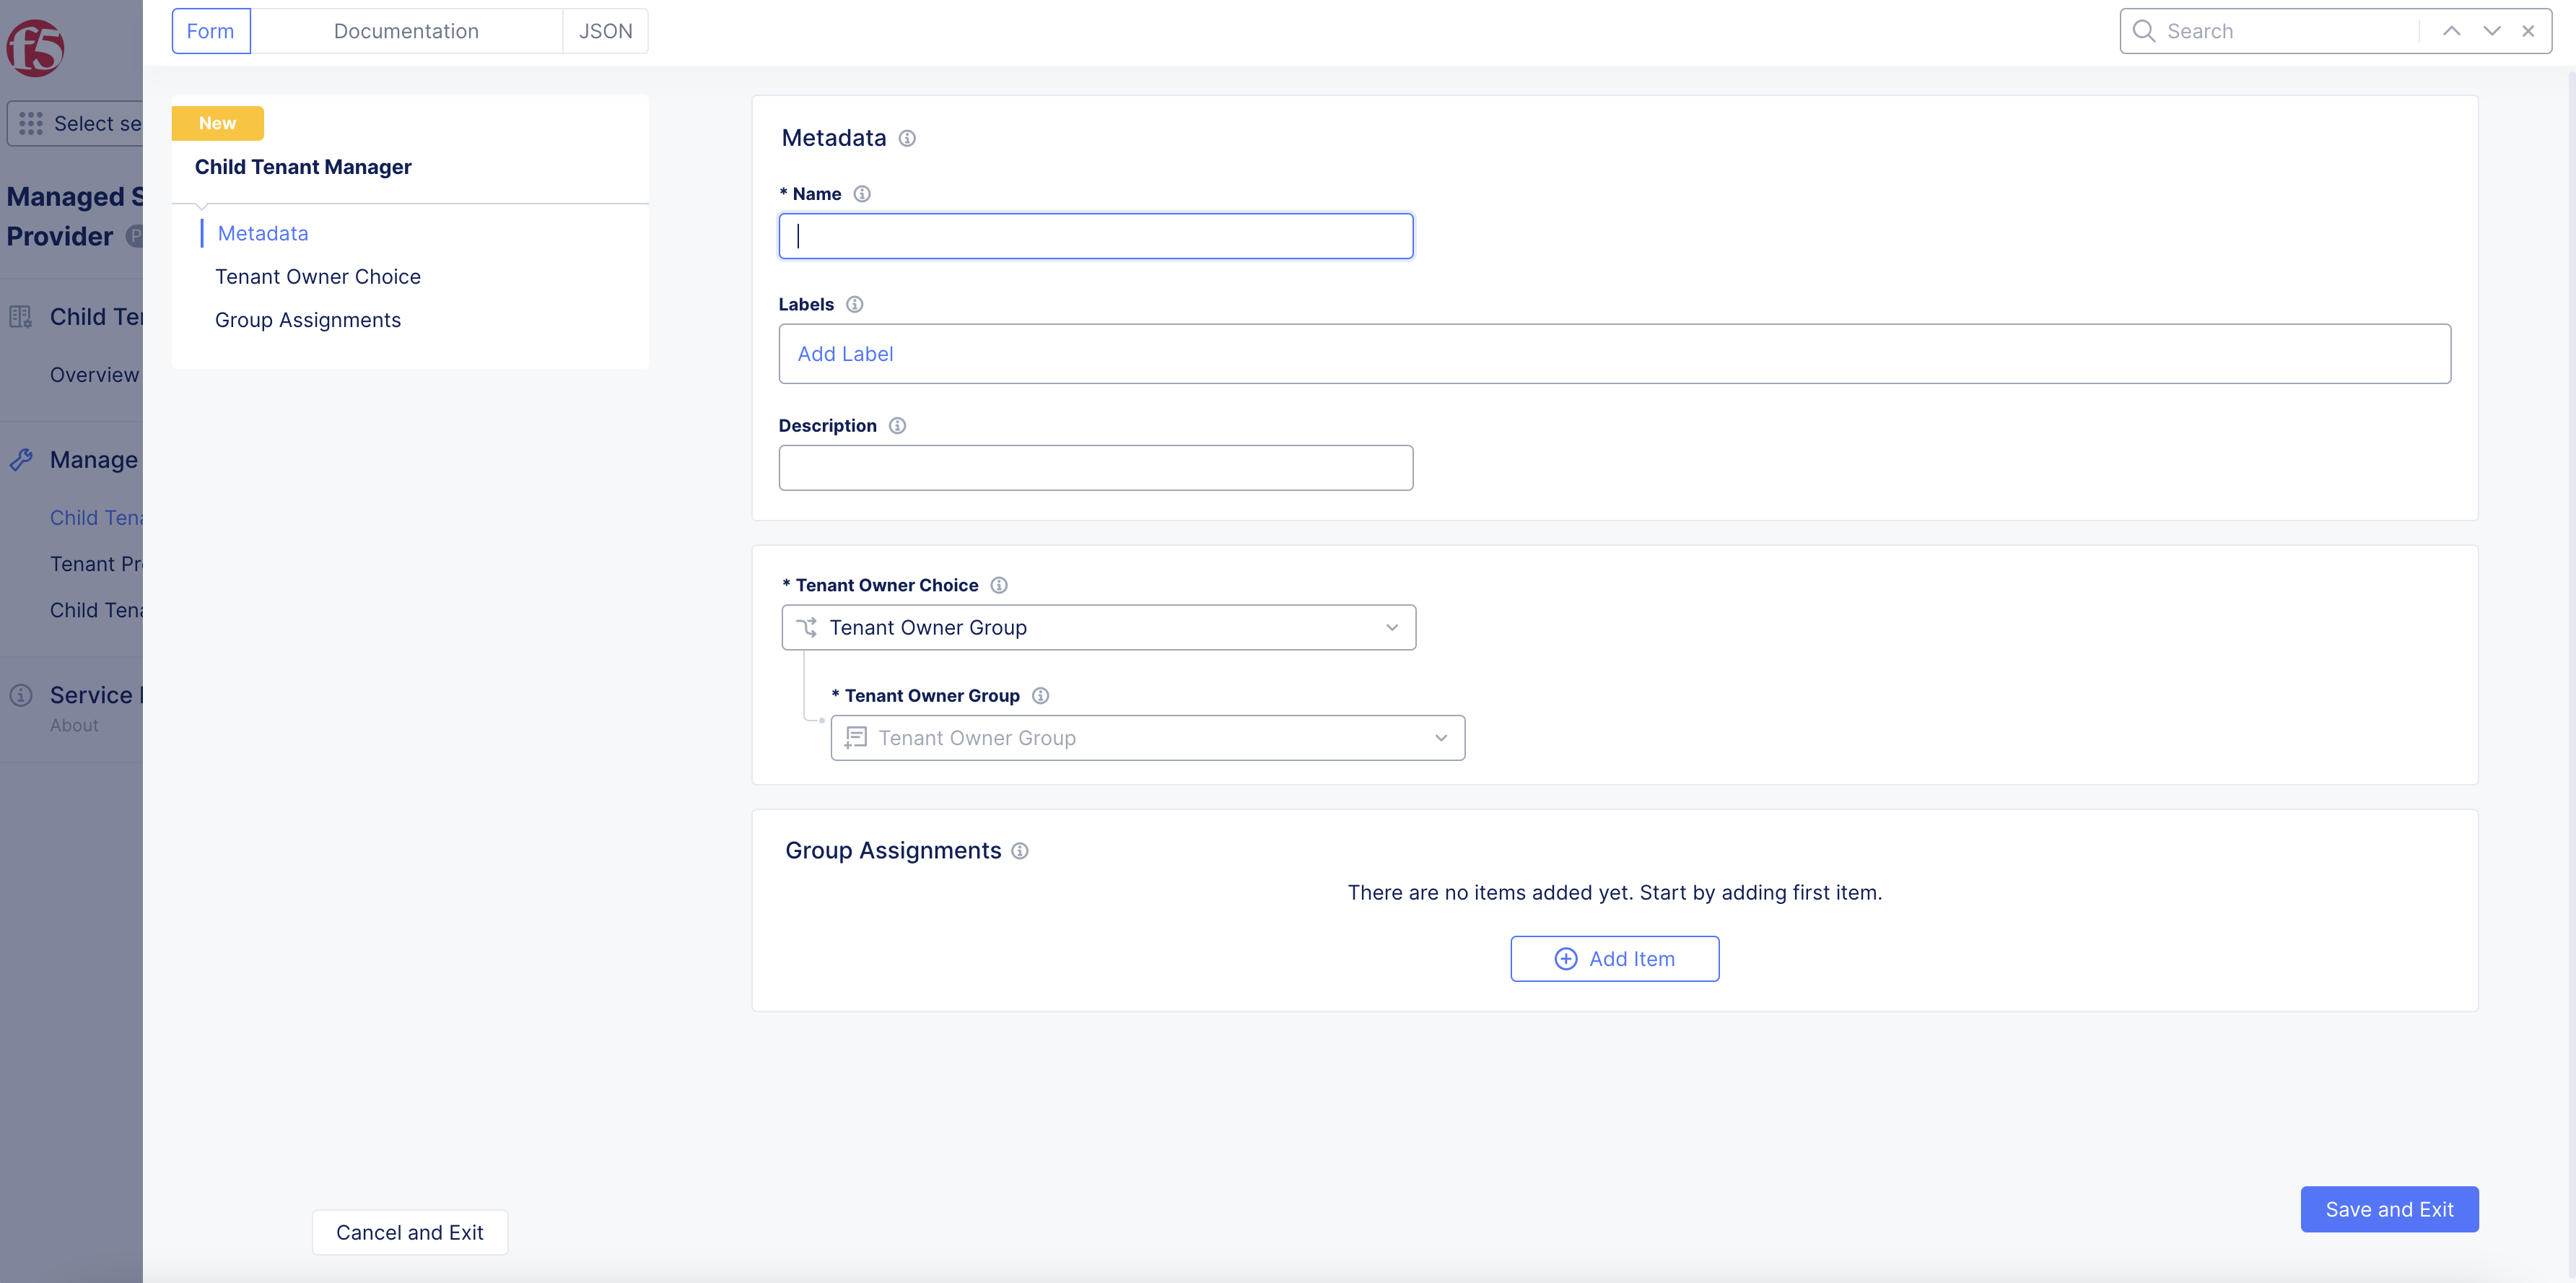Jump to next search result arrow

coord(2491,31)
